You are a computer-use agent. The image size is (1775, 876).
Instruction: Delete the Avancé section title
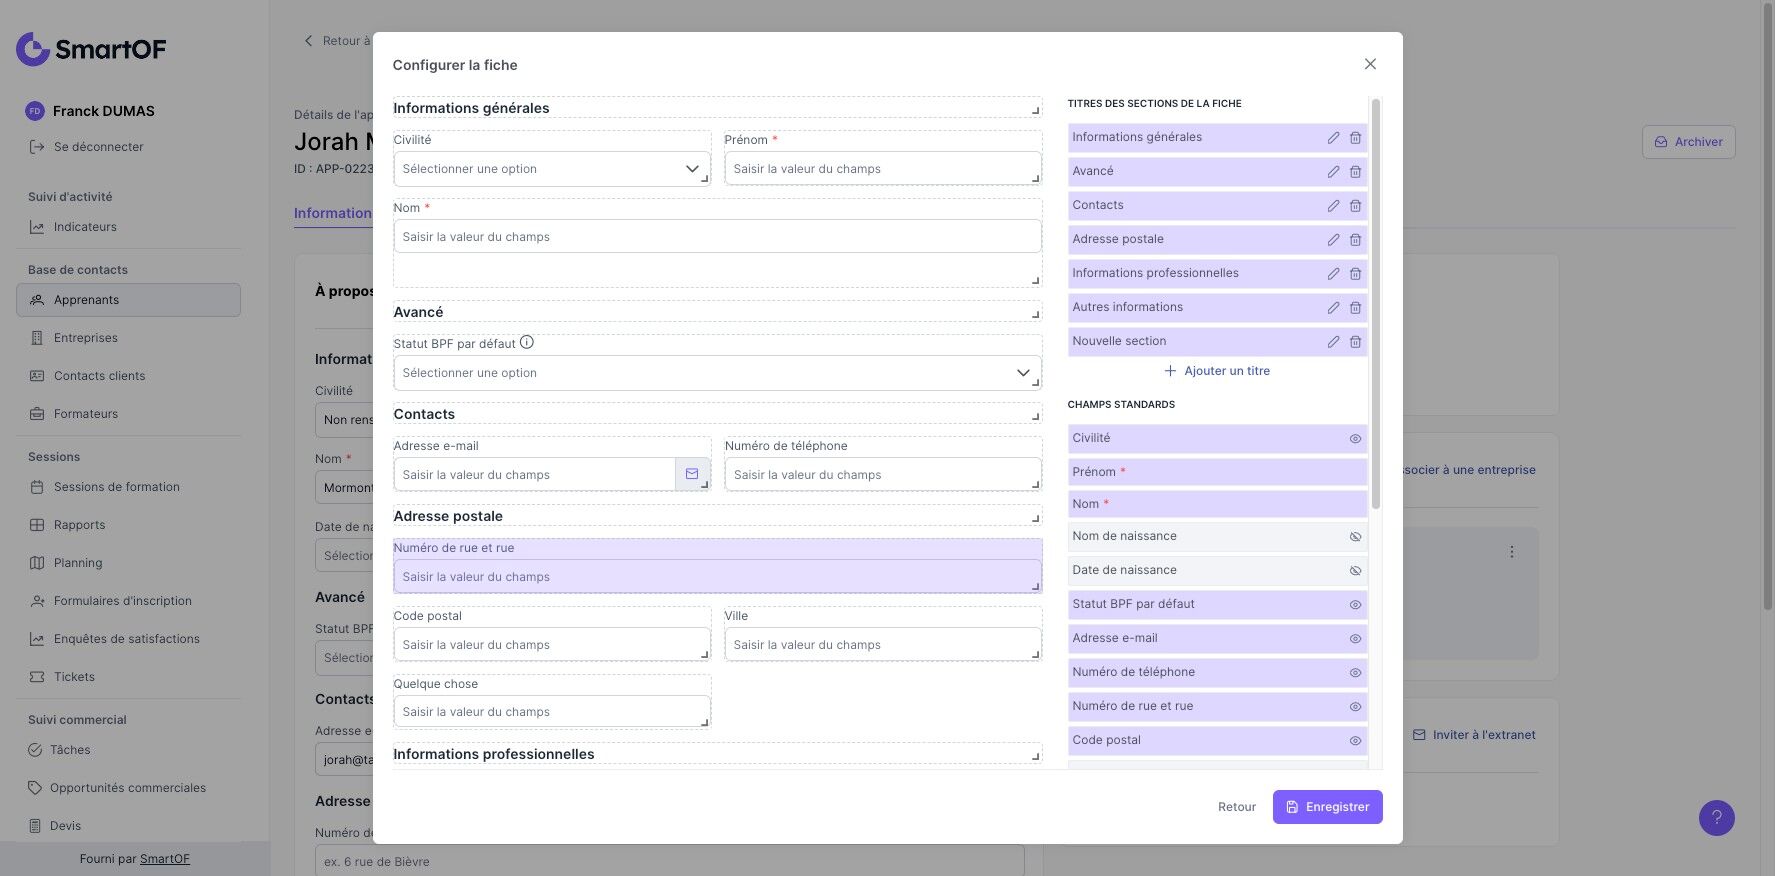click(x=1355, y=172)
